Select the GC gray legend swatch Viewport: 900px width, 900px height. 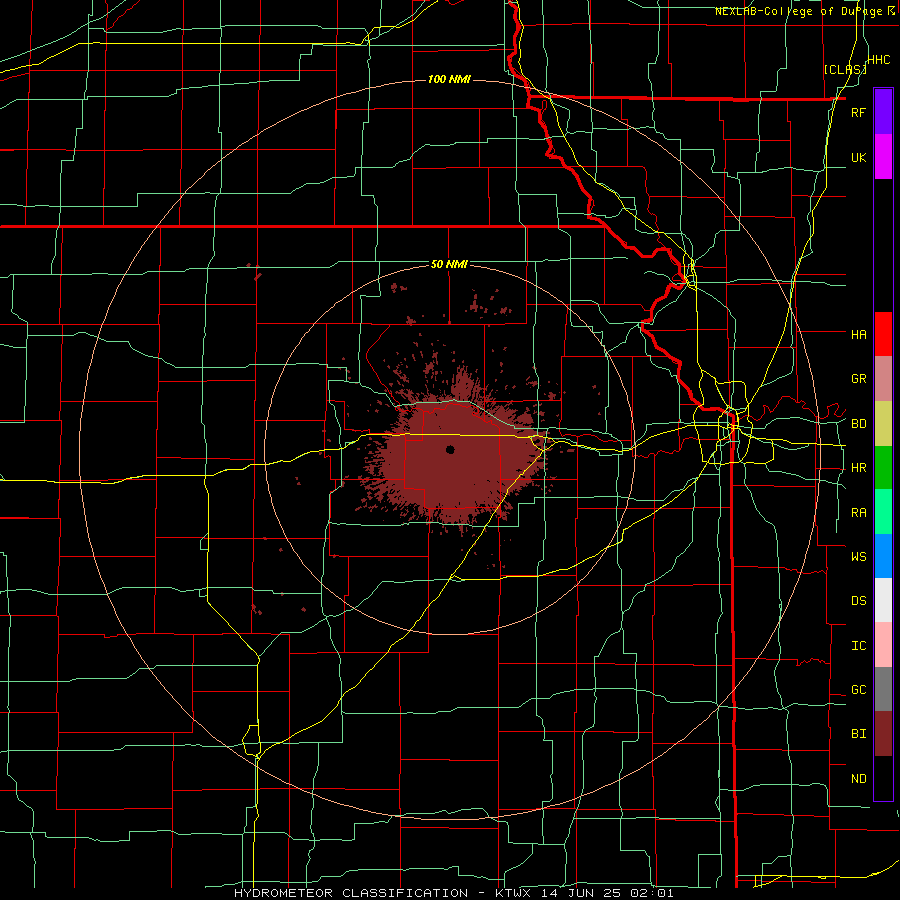[883, 689]
